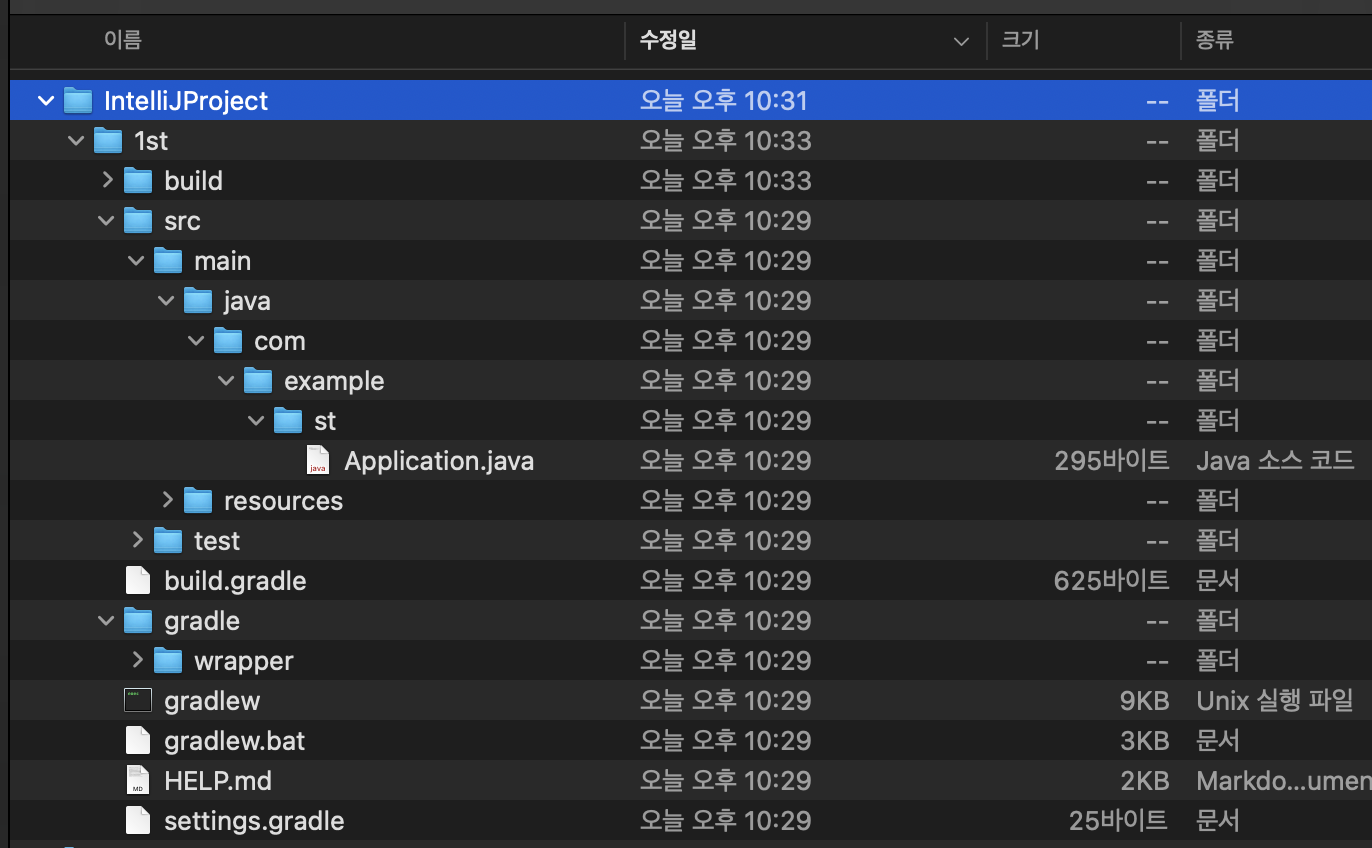
Task: Click the 625바이트 size of build.gradle
Action: pyautogui.click(x=1112, y=581)
